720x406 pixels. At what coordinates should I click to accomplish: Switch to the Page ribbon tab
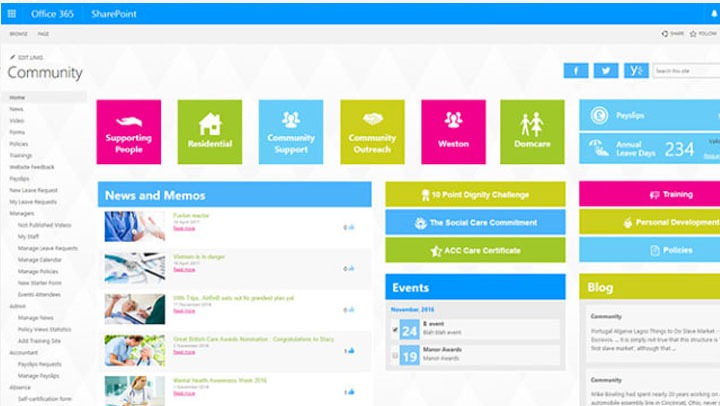44,34
